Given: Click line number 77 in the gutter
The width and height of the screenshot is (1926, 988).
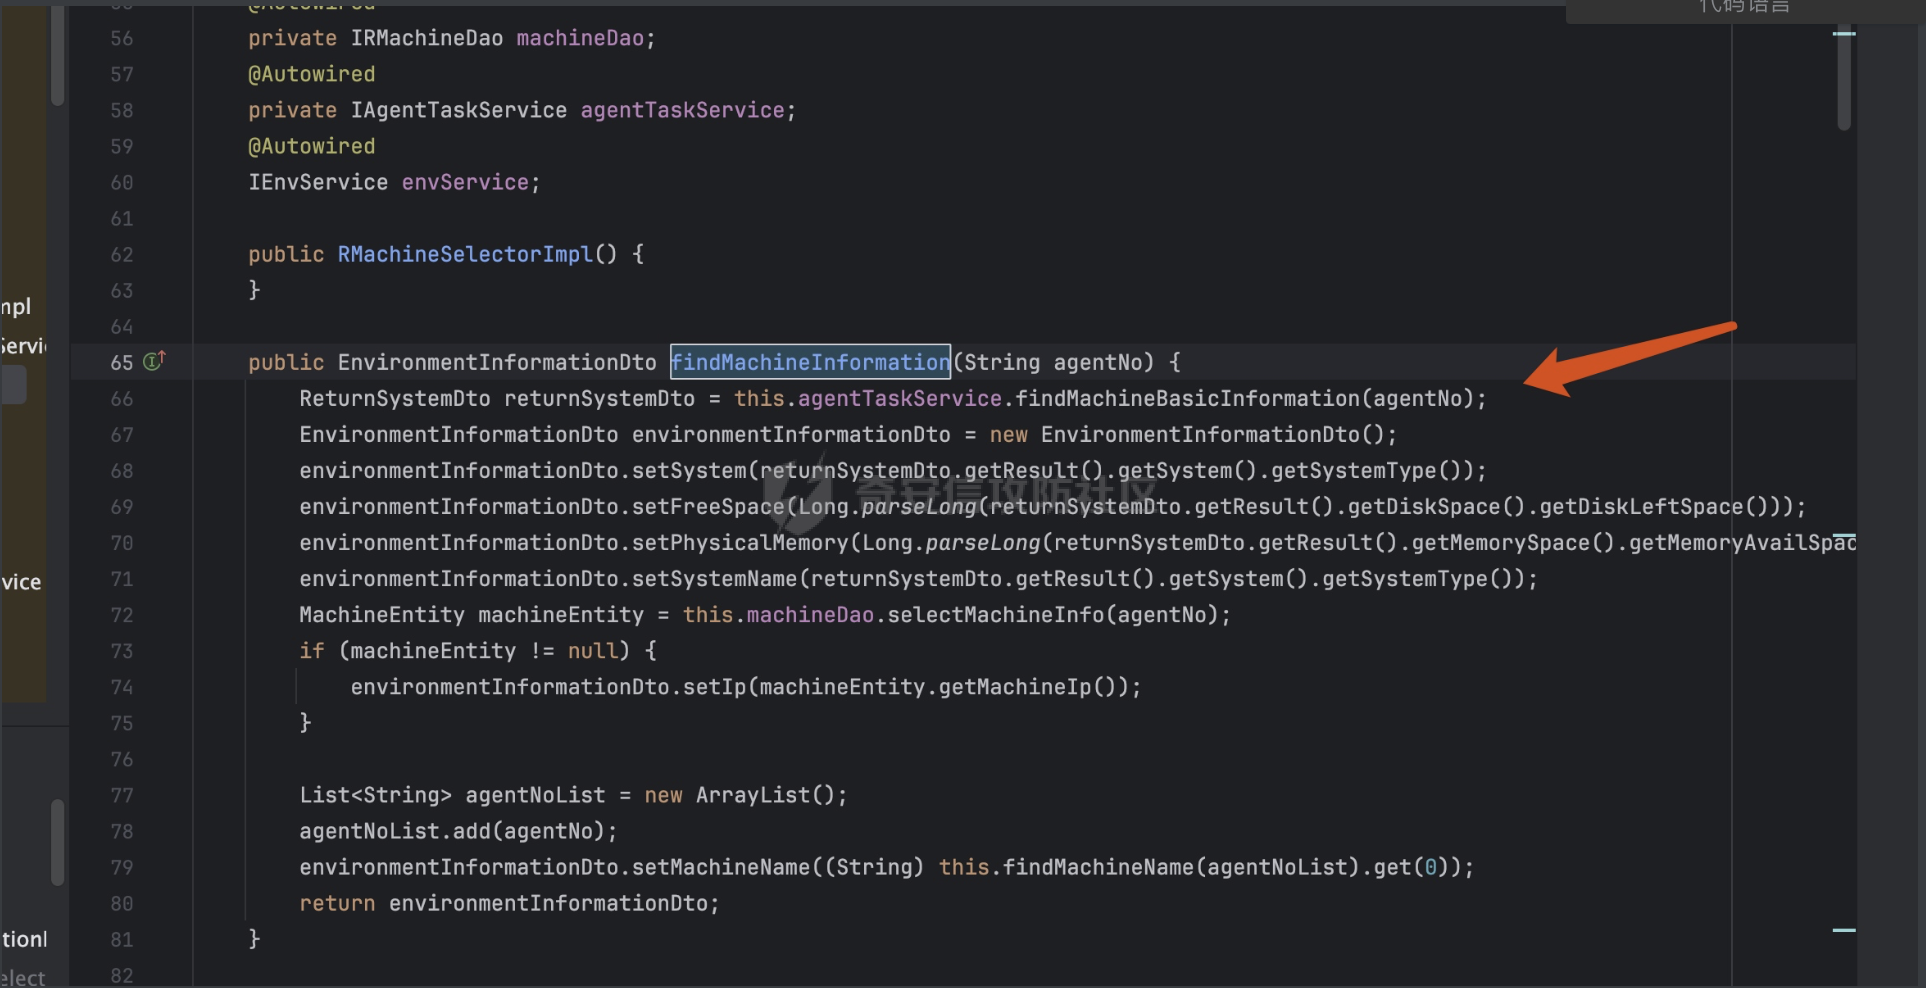Looking at the screenshot, I should 122,796.
